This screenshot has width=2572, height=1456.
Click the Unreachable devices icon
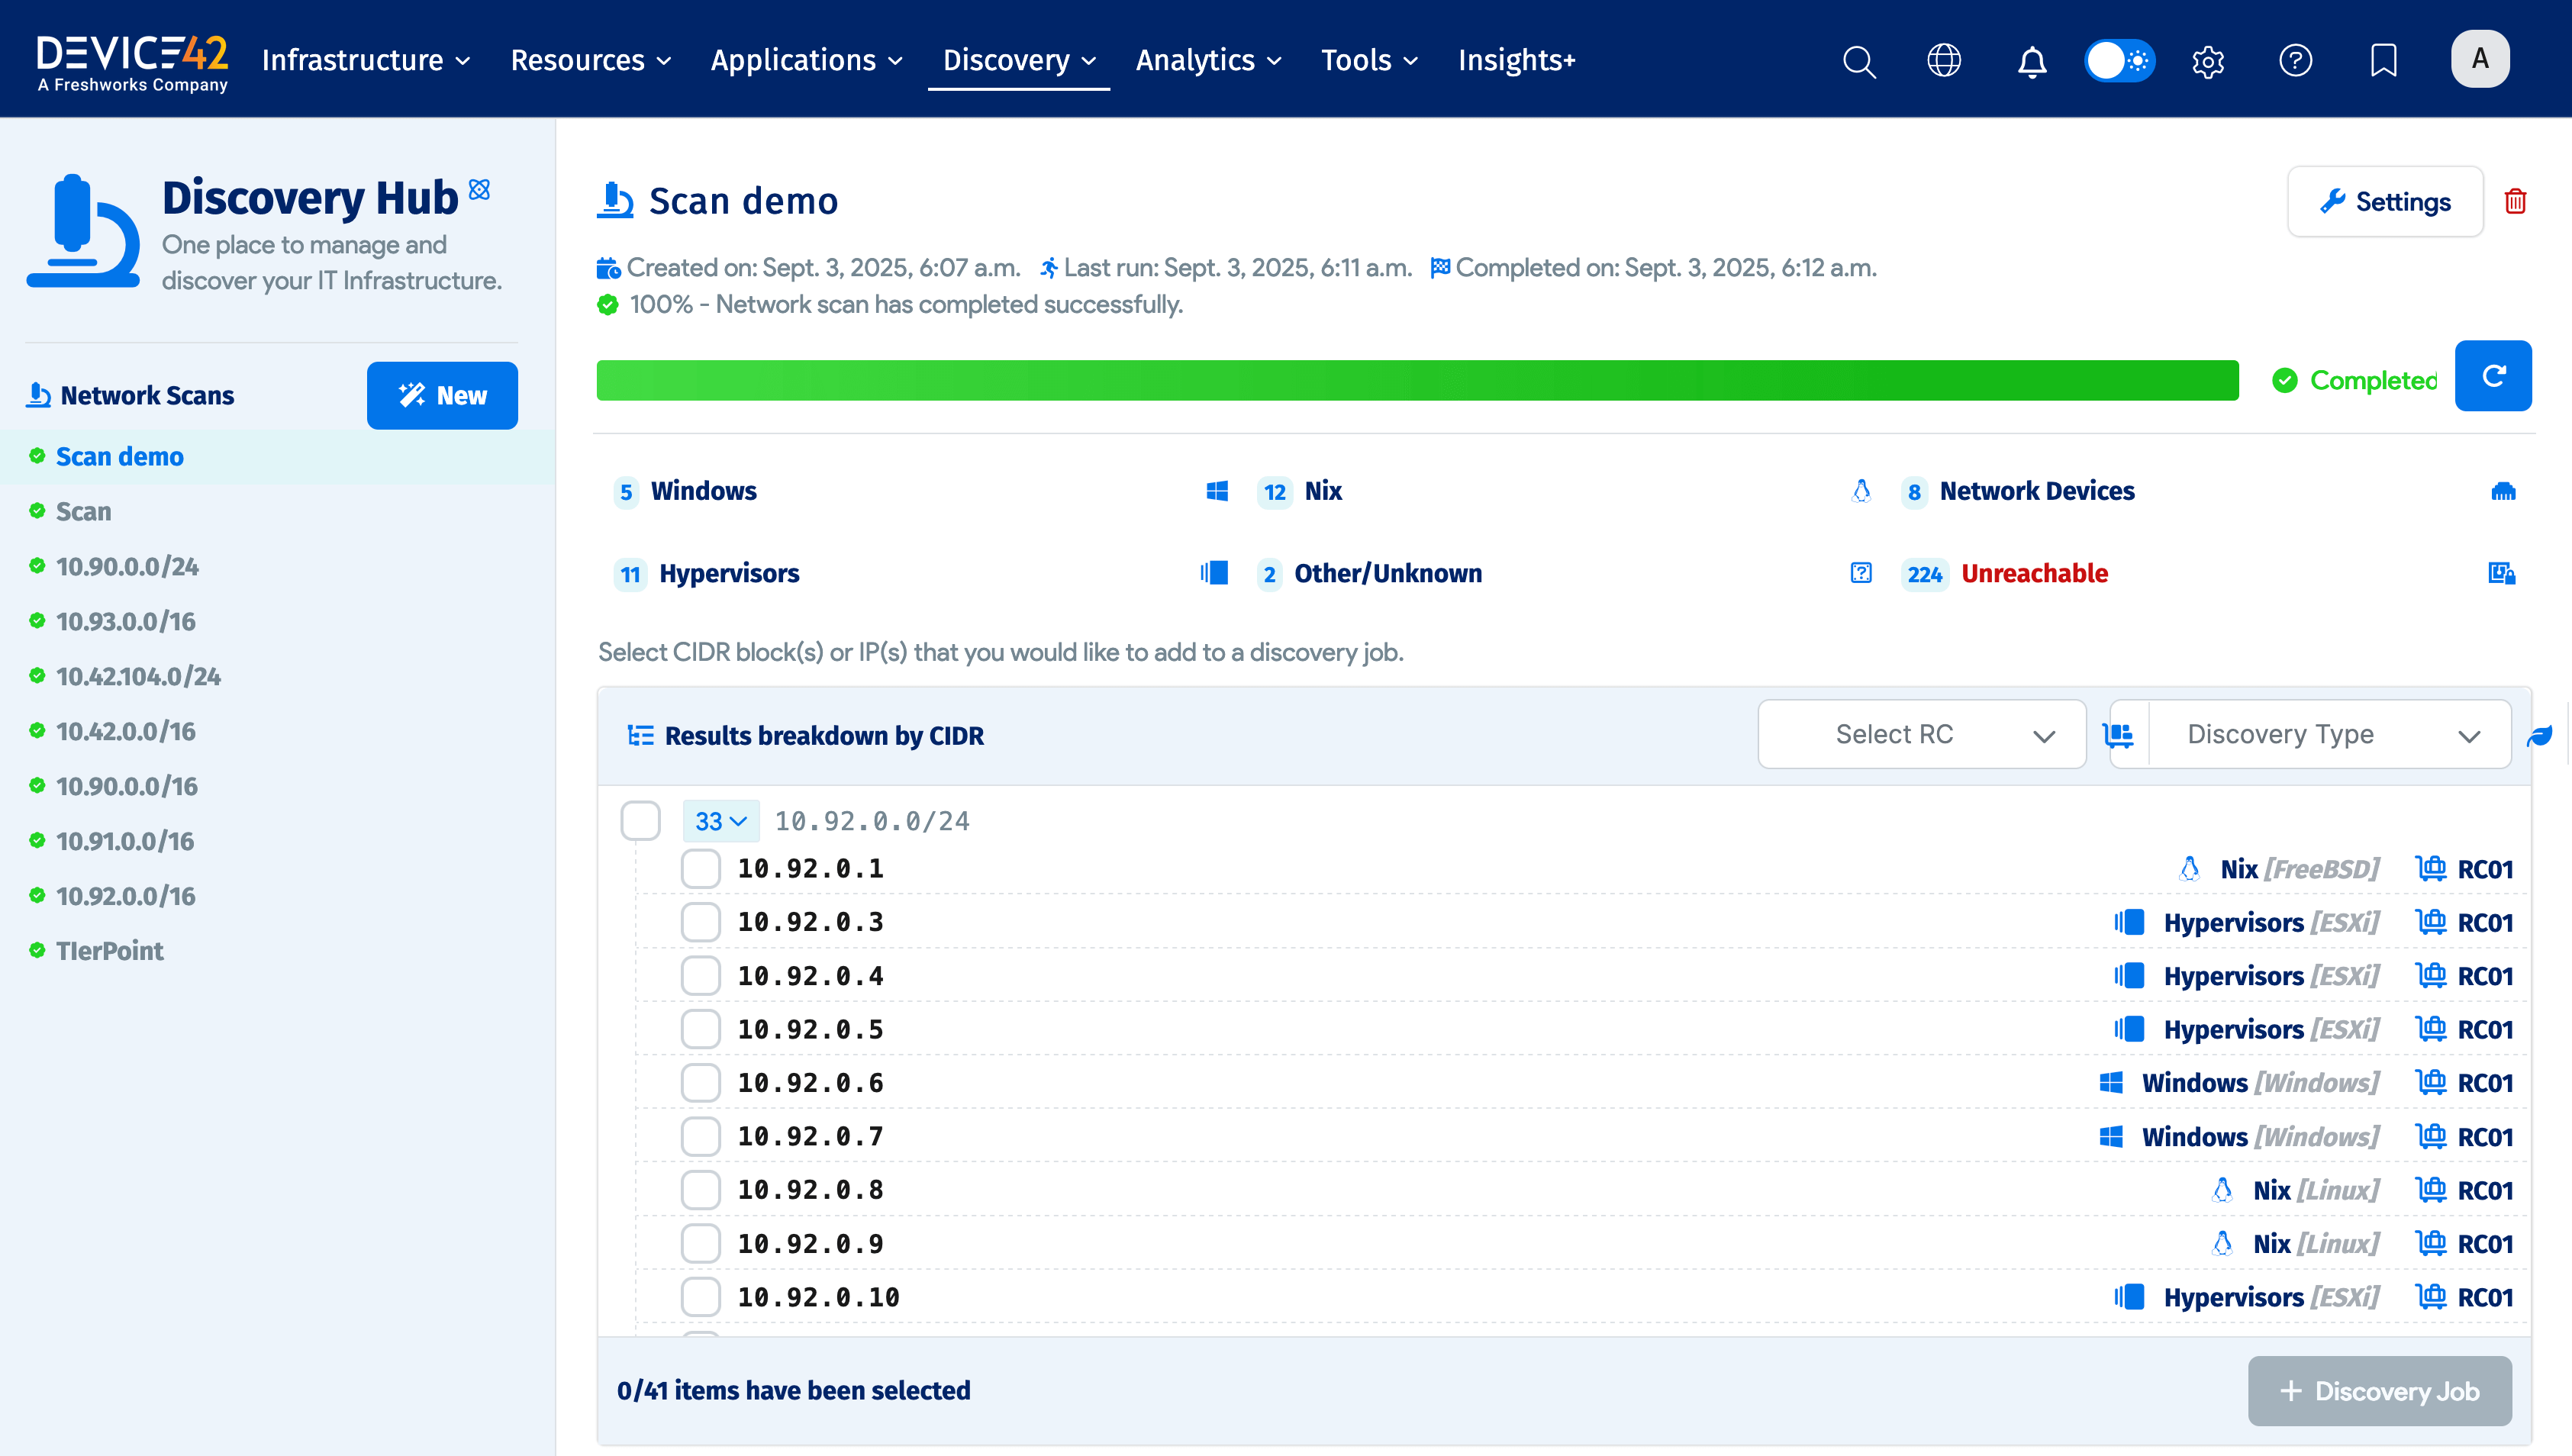tap(2501, 573)
